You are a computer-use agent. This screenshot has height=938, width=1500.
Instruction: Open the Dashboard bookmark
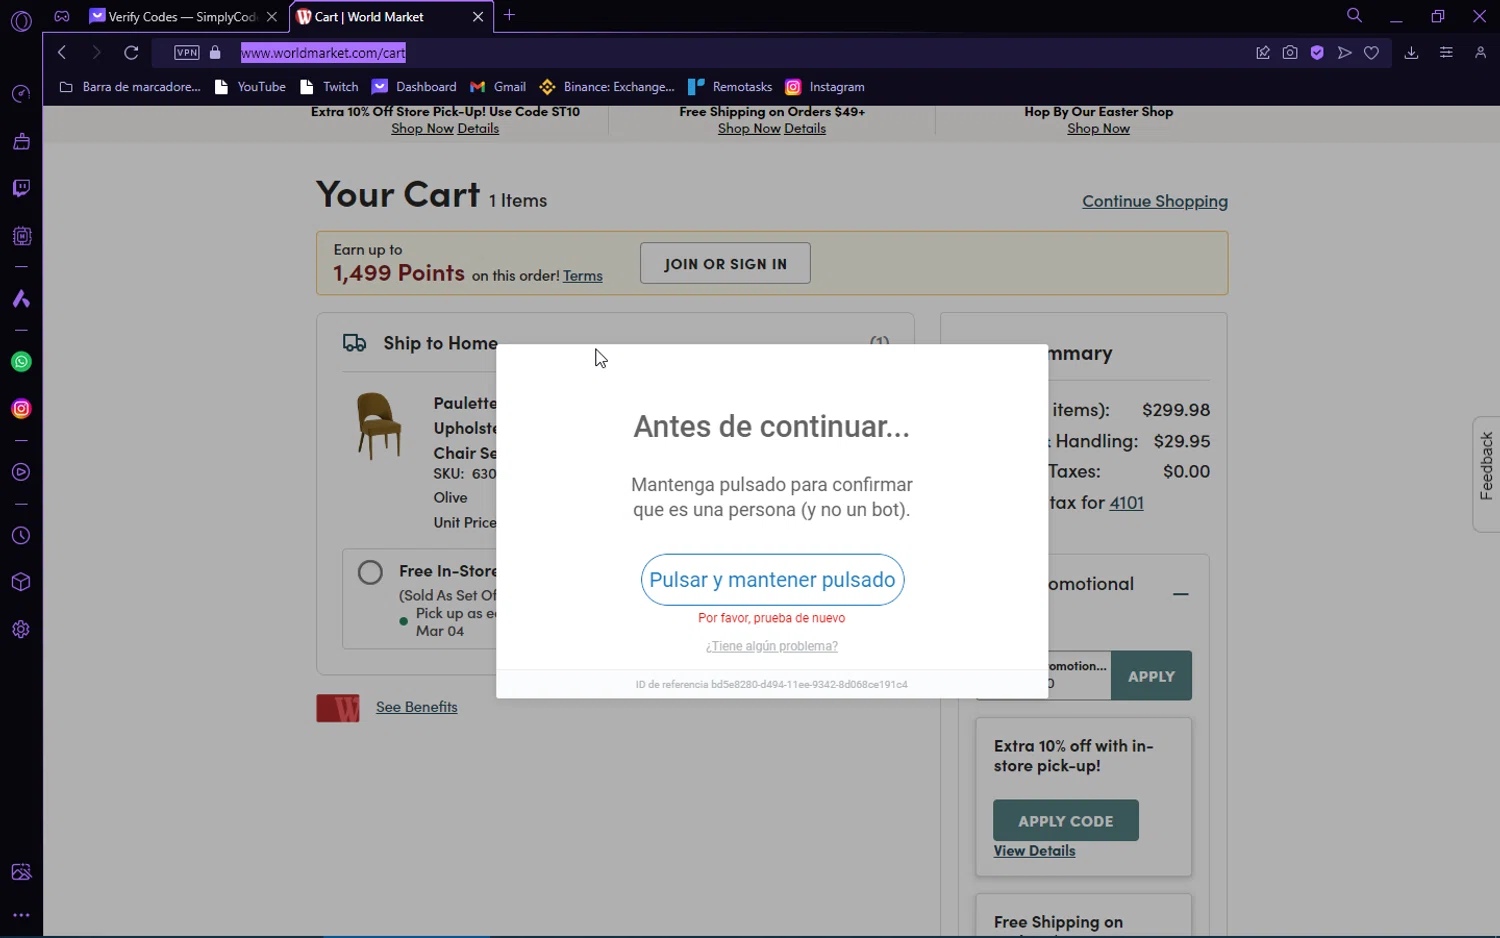[x=414, y=87]
